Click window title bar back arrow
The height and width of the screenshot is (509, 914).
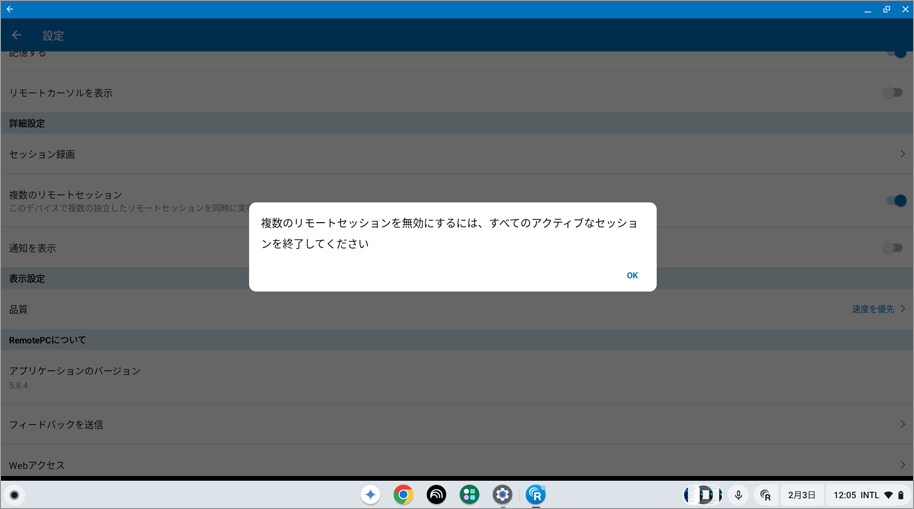point(9,9)
